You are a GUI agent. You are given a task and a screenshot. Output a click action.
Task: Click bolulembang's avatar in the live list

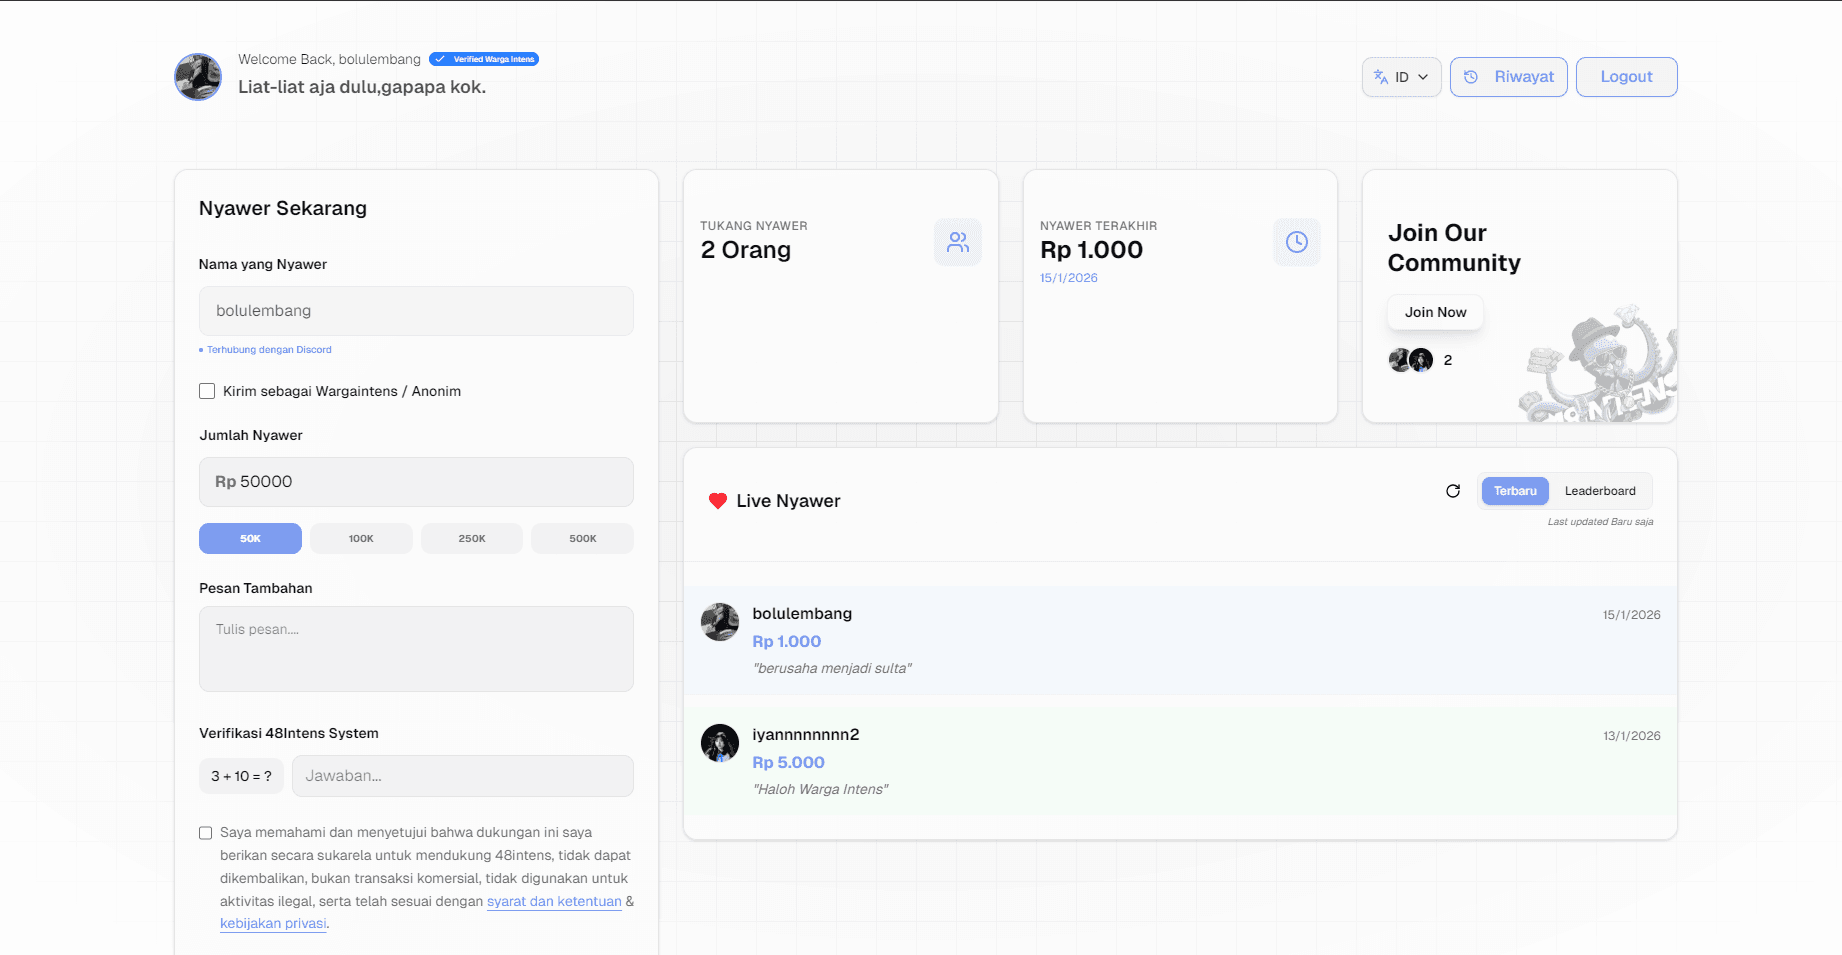click(x=720, y=622)
